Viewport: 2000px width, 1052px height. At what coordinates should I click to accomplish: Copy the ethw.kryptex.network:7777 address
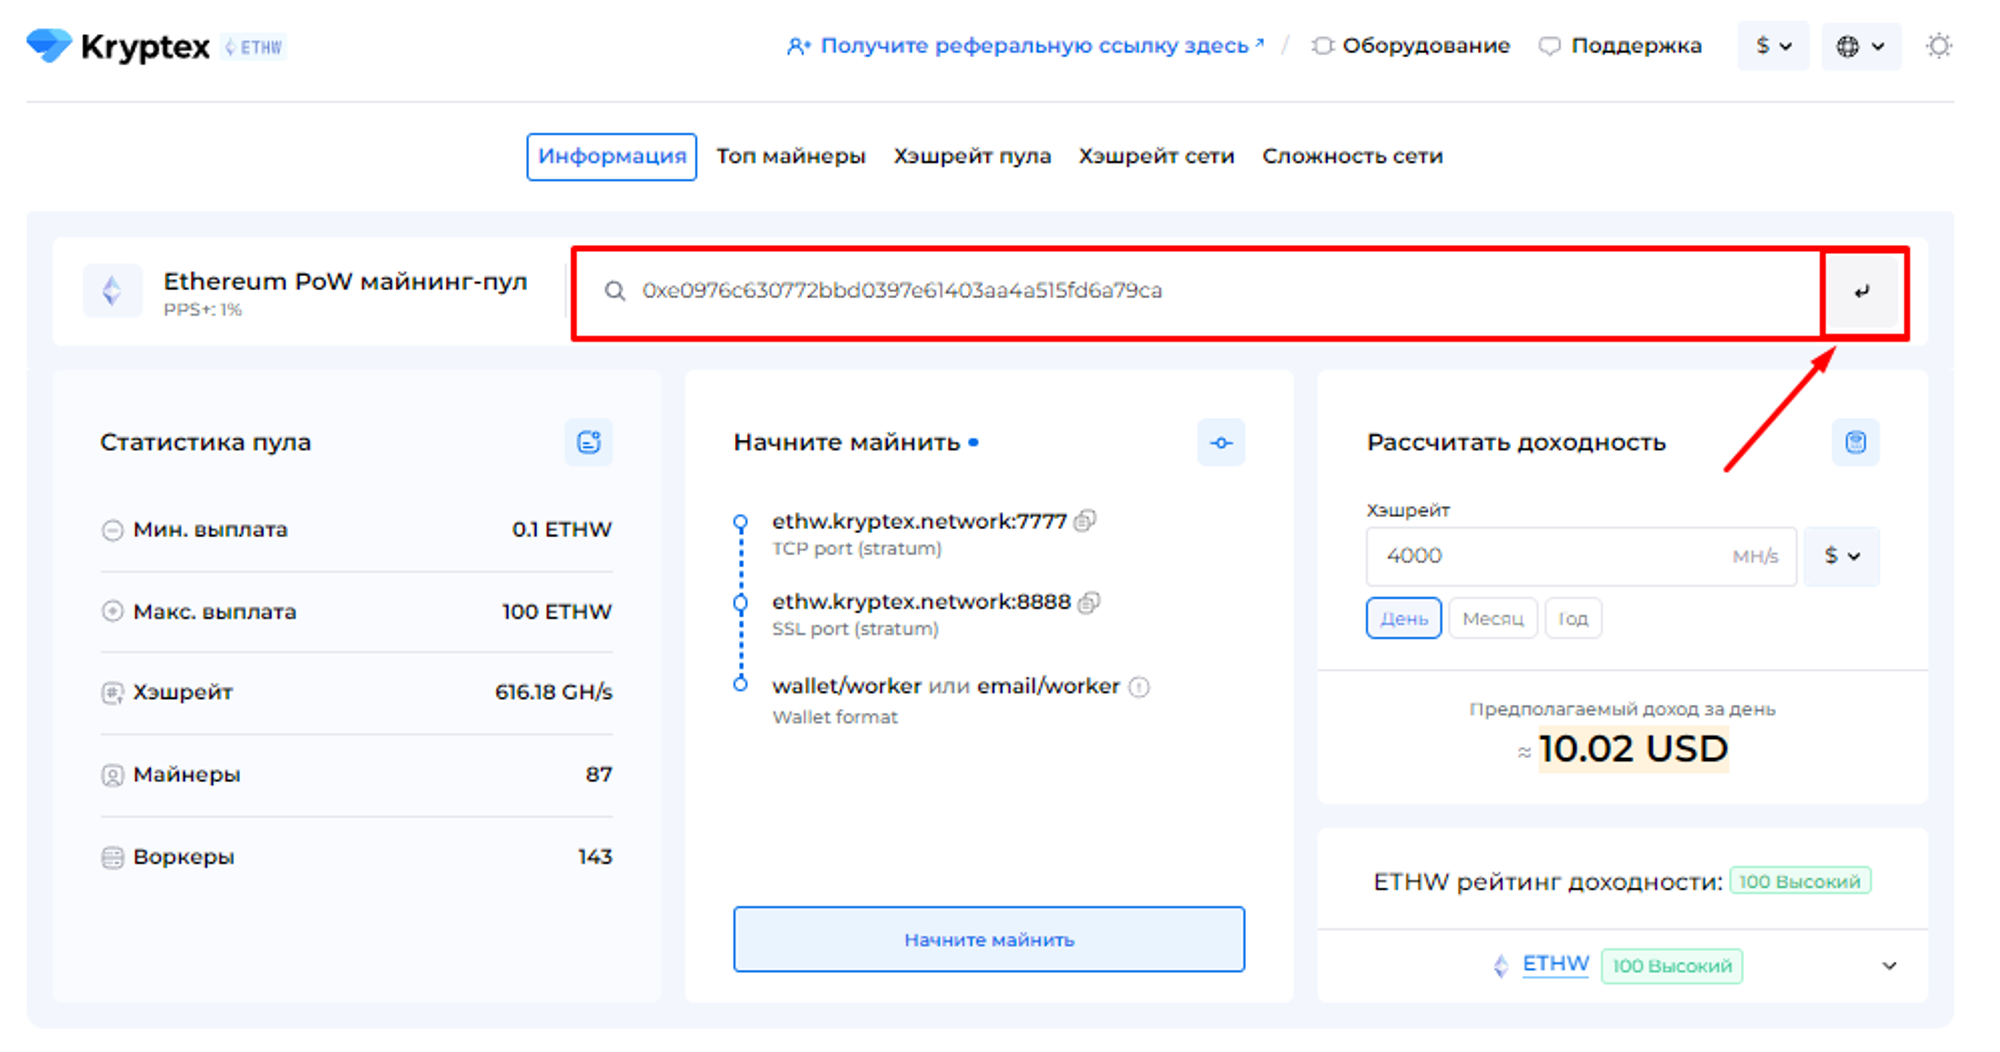point(1085,521)
